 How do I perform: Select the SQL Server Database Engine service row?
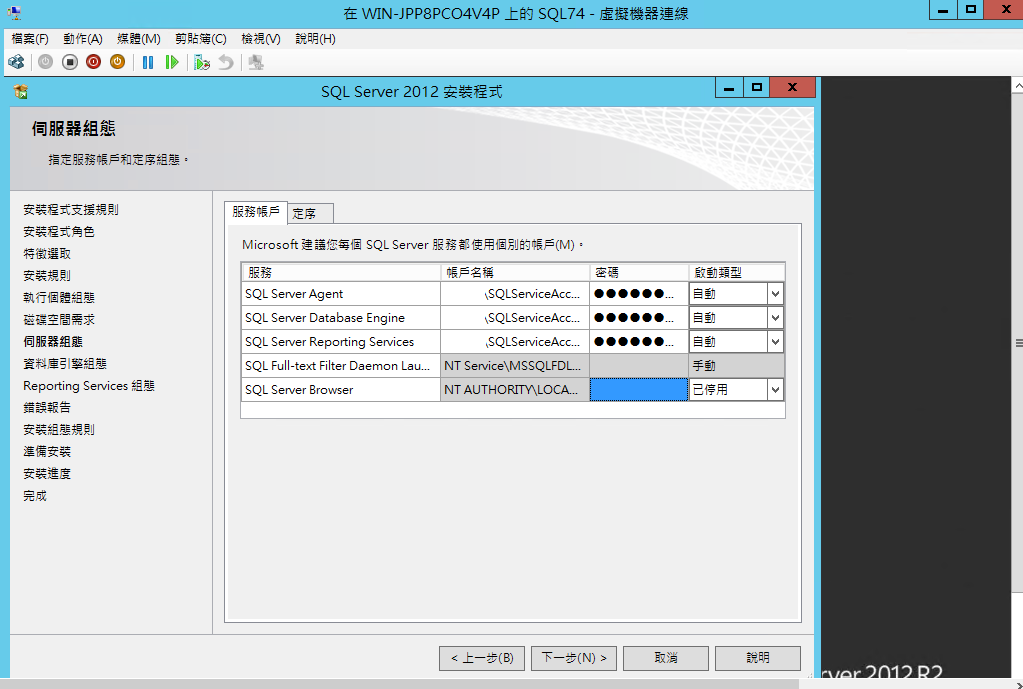click(341, 318)
